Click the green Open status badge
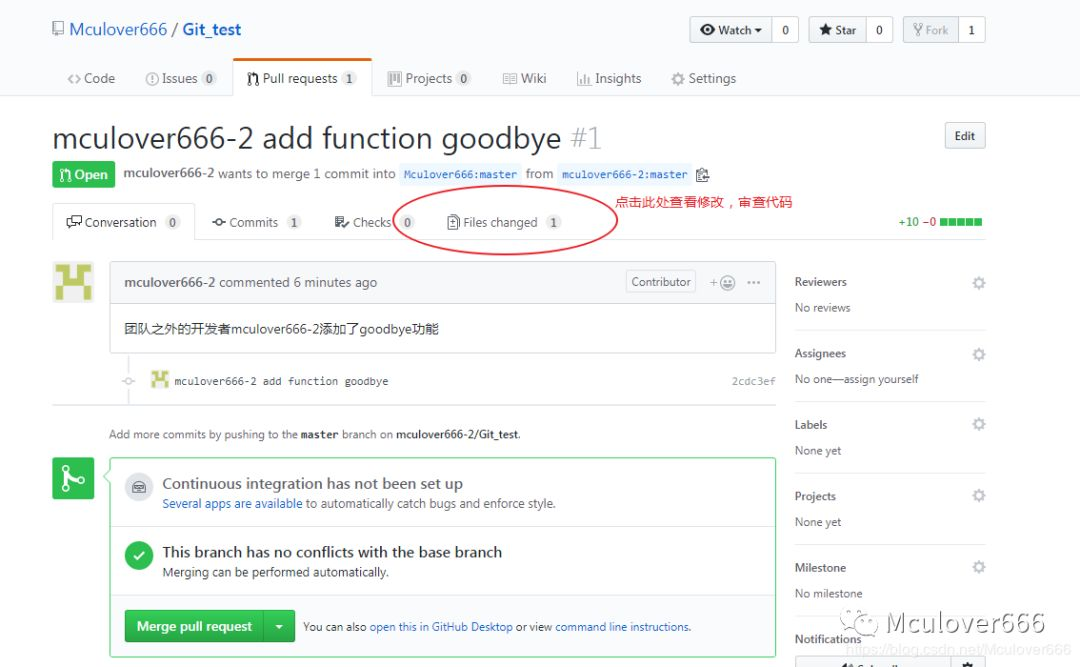 point(83,174)
